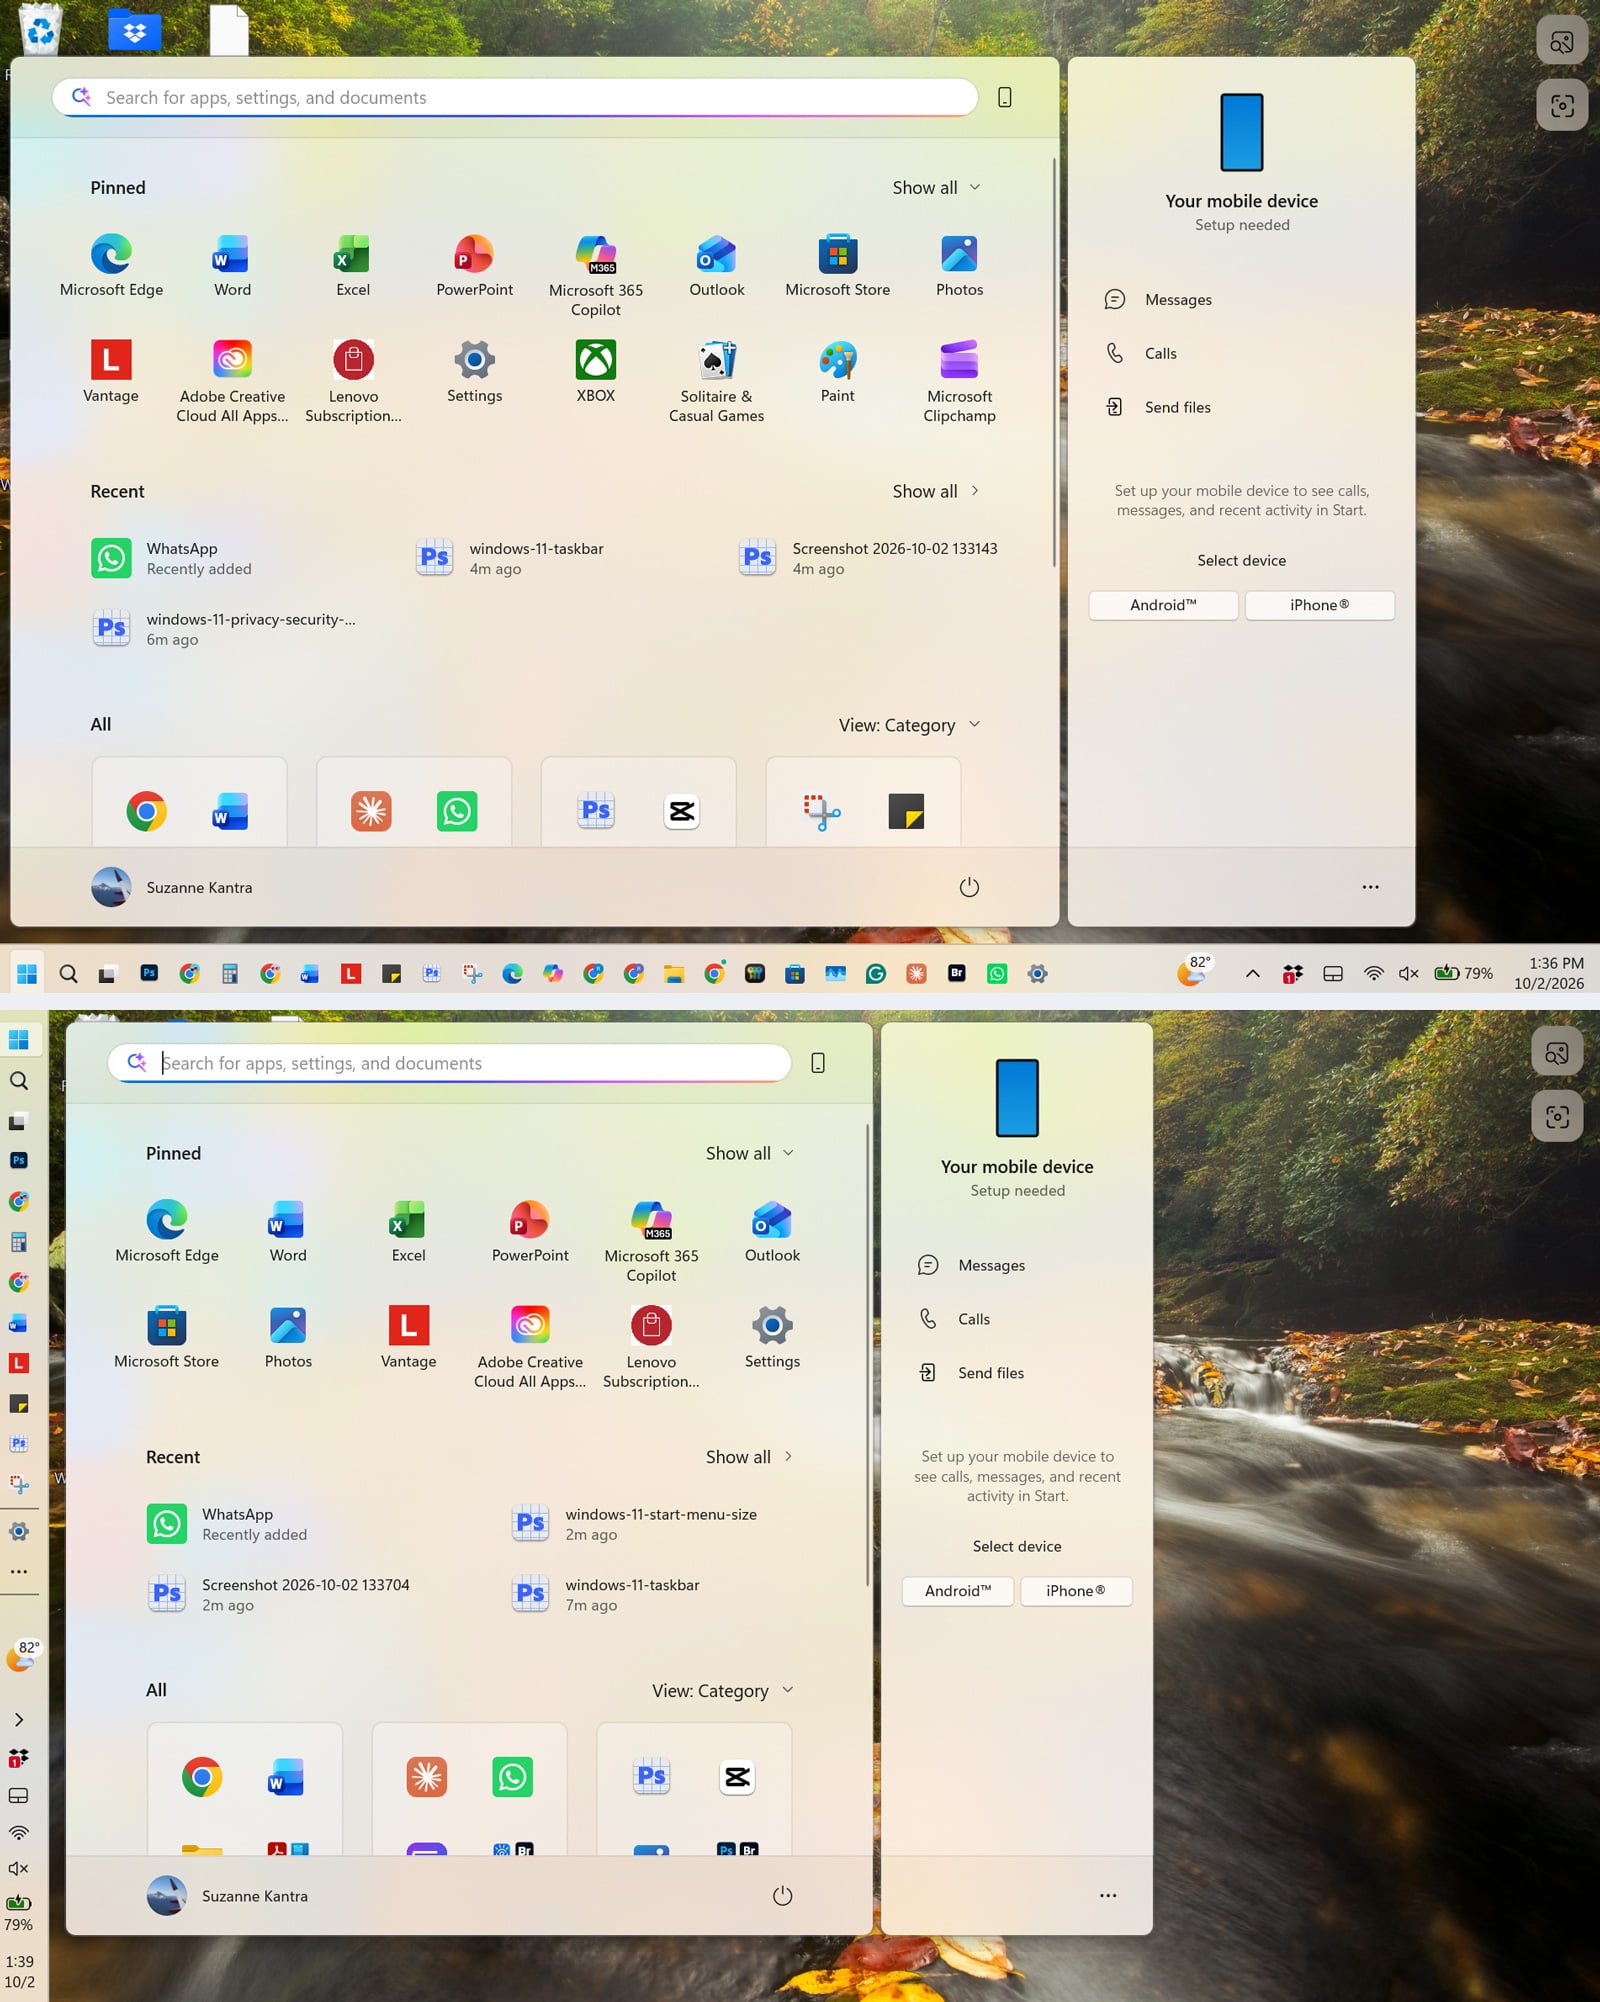
Task: Open the pinned XBOX app
Action: pos(595,371)
